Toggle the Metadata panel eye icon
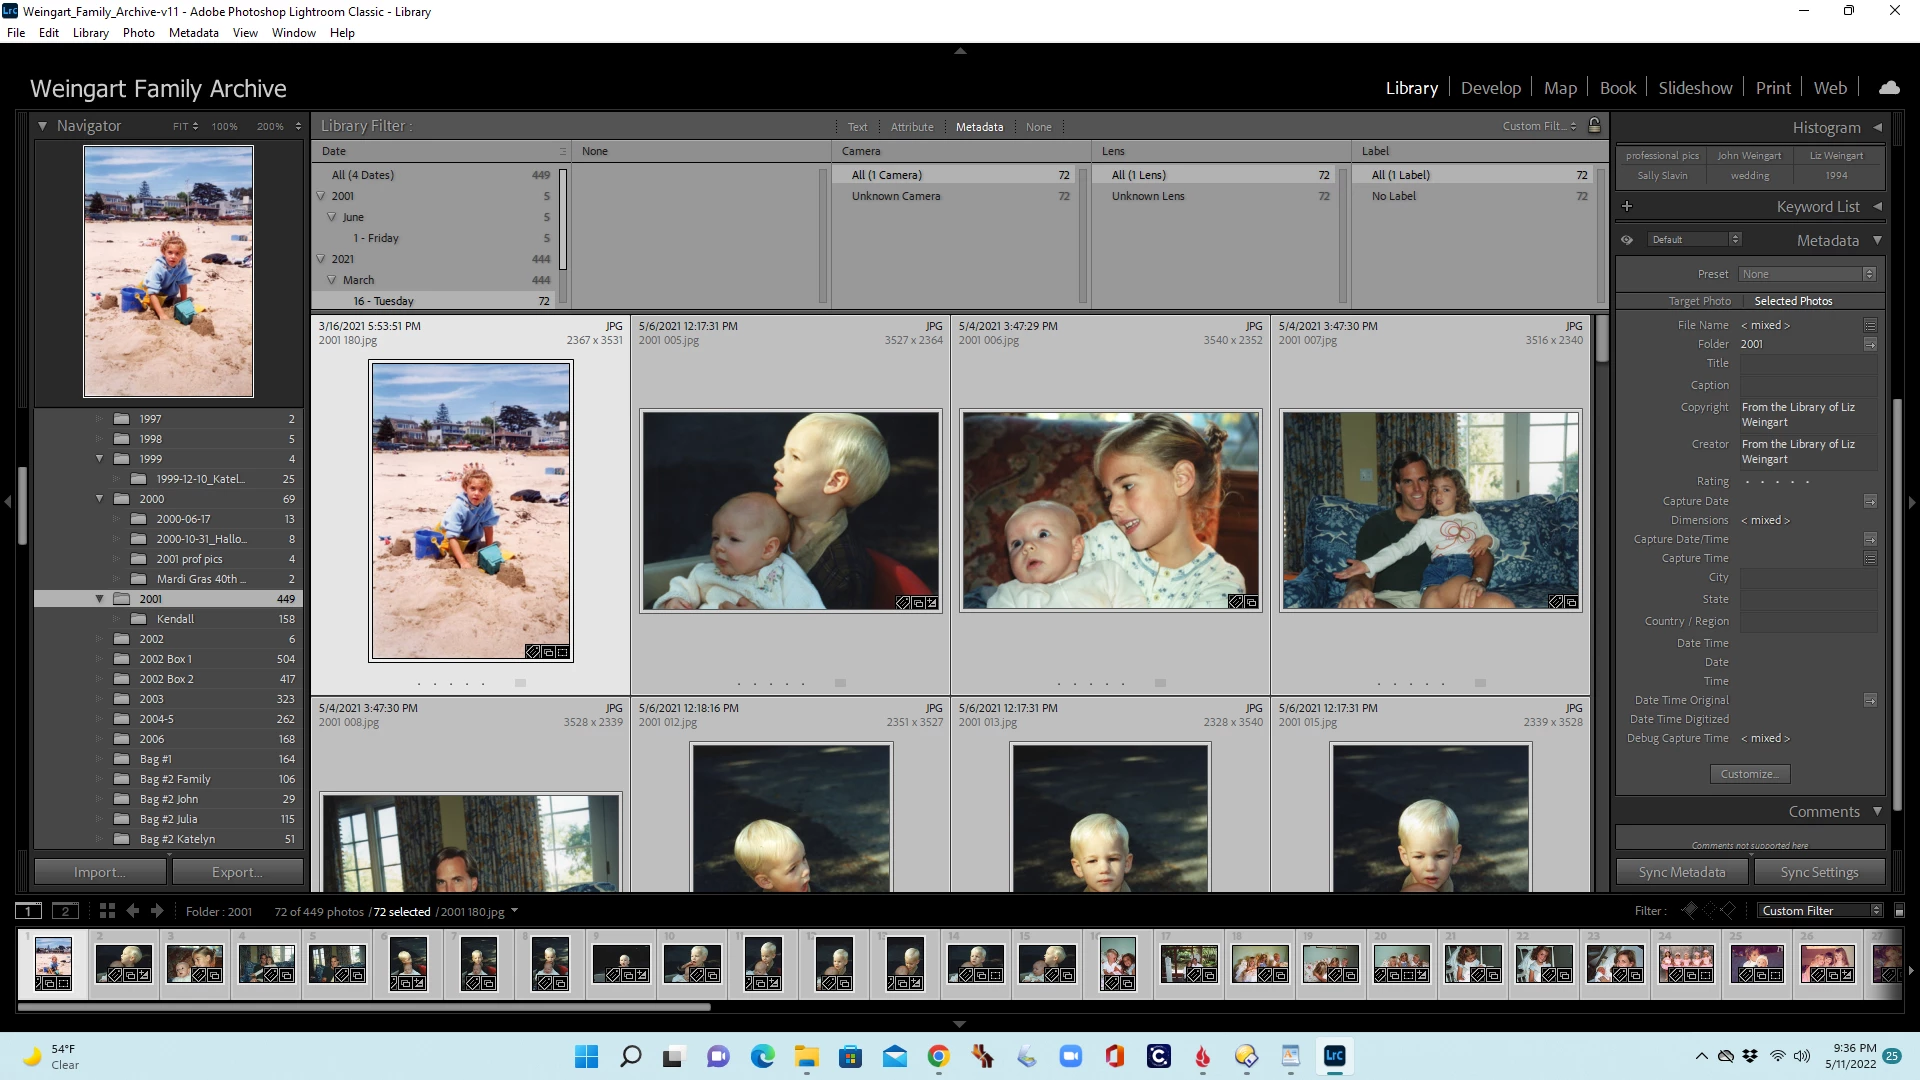Screen dimensions: 1920x1080 click(x=1627, y=240)
